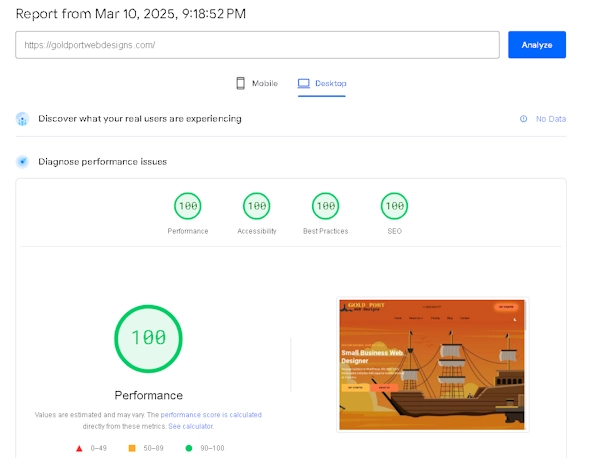Click the Gold Port website screenshot thumbnail
The image size is (600, 458).
(x=432, y=365)
